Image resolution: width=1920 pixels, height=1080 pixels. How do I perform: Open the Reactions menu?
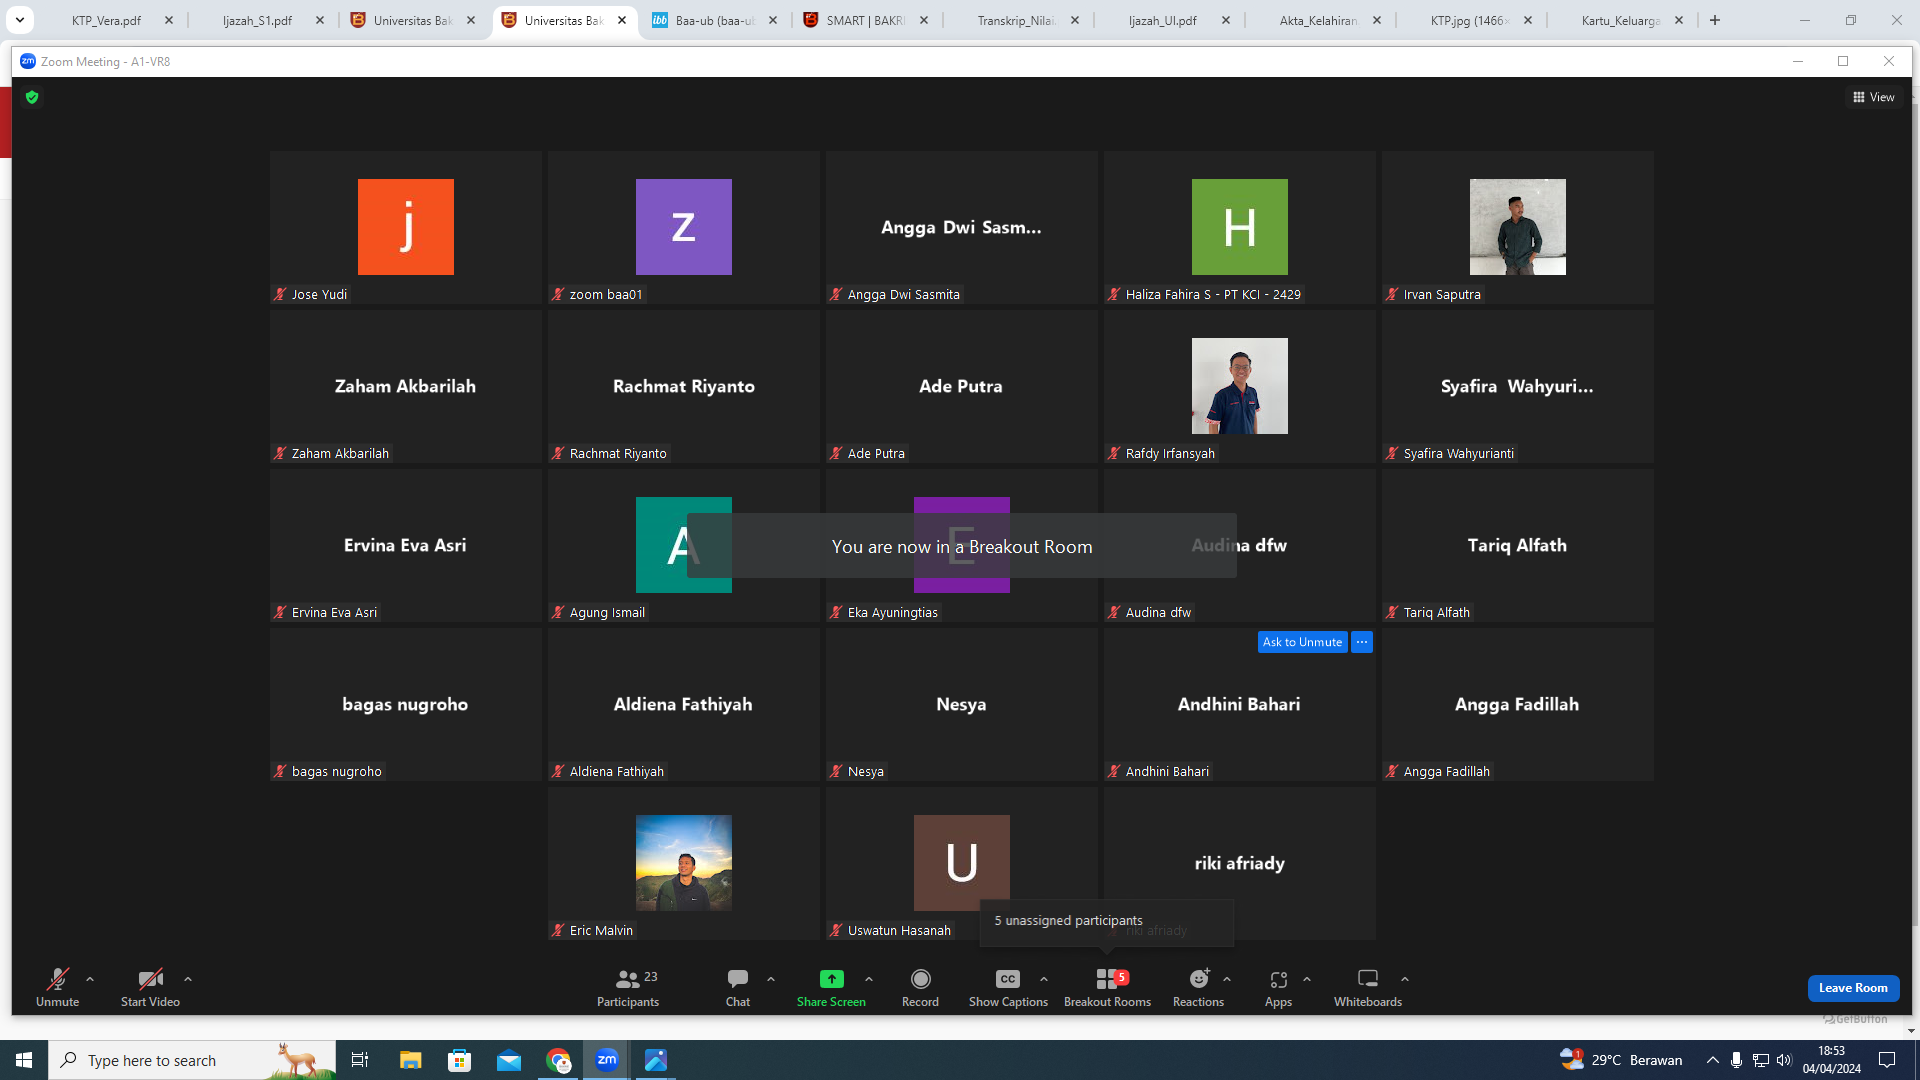click(x=1198, y=987)
